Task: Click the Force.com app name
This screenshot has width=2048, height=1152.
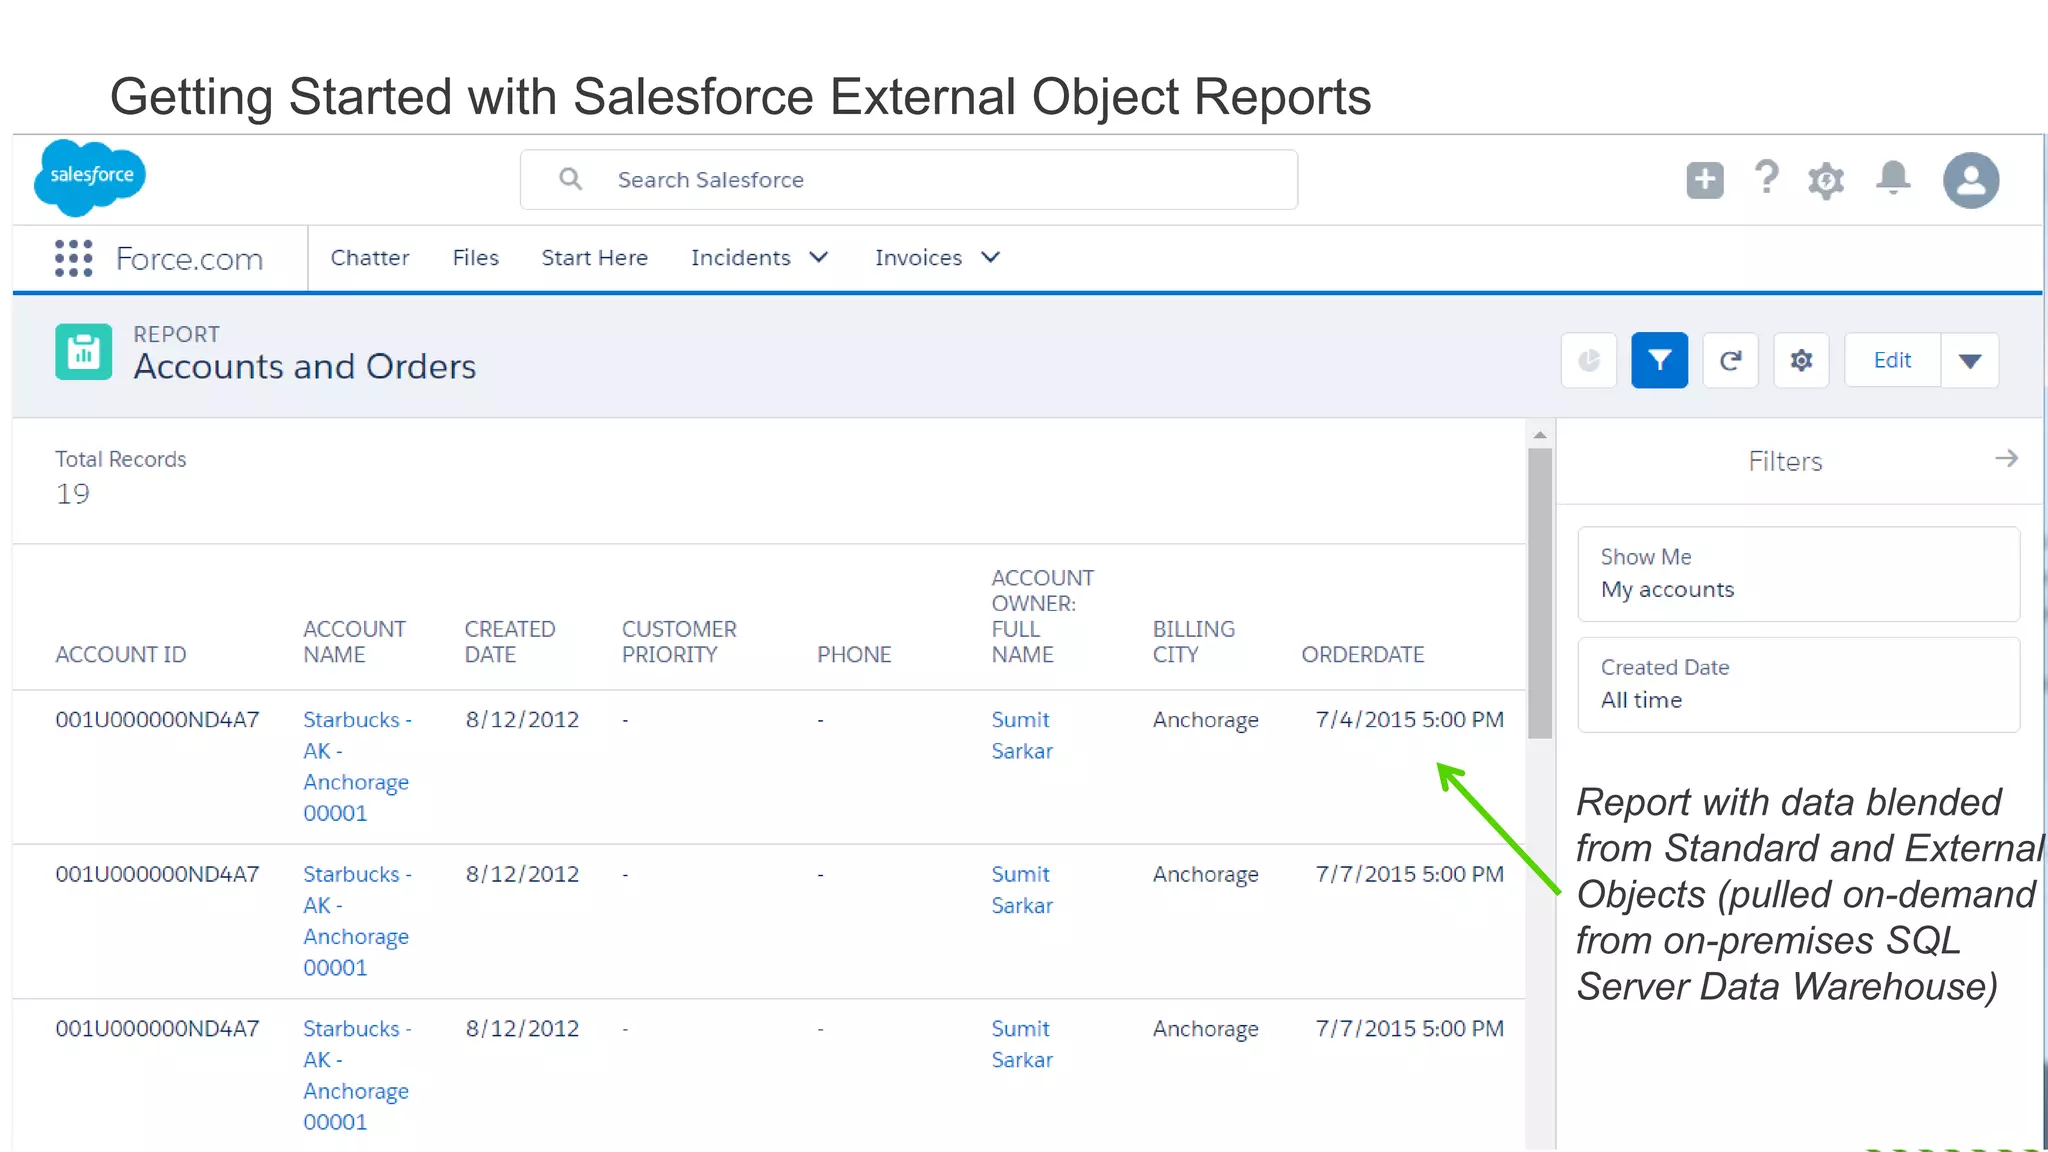Action: [189, 259]
